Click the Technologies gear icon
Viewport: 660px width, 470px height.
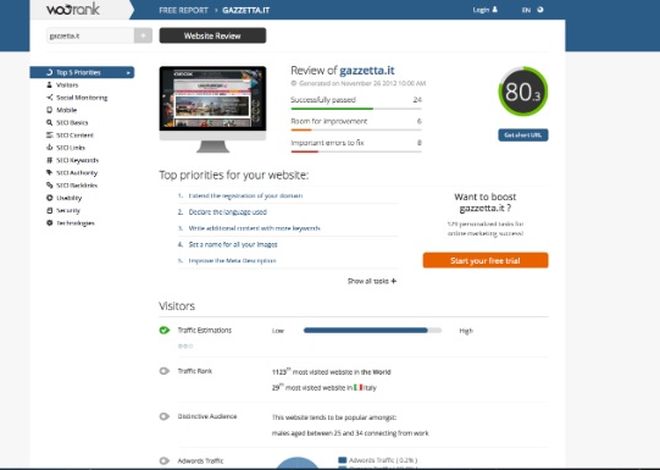coord(49,223)
